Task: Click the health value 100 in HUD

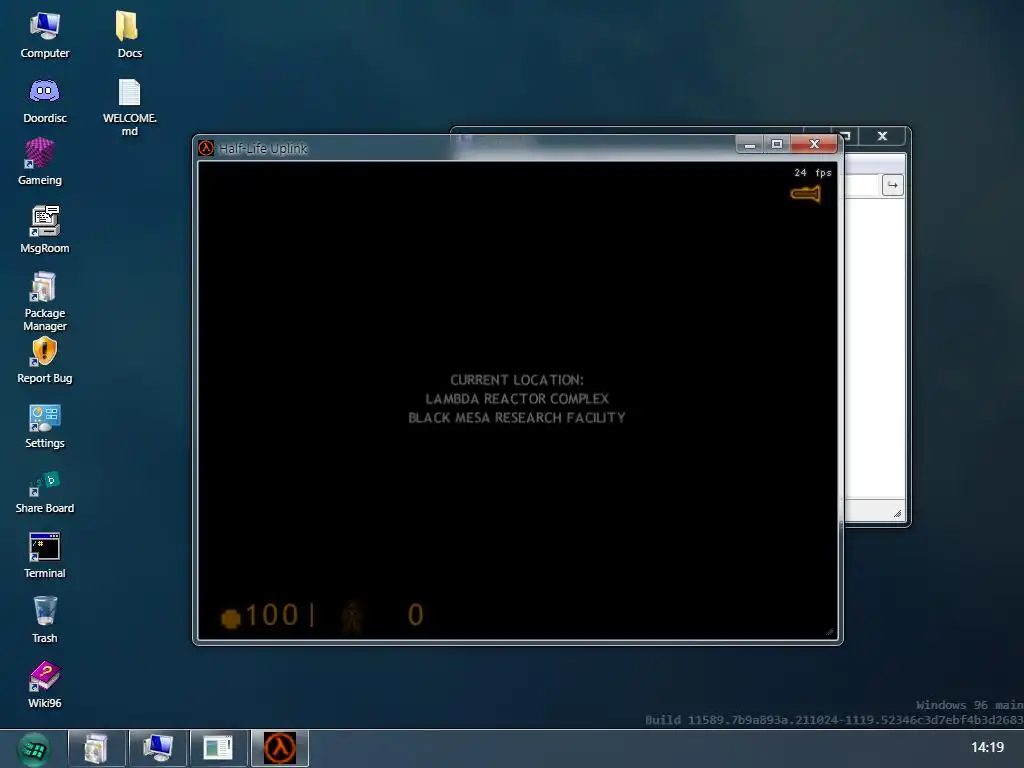Action: tap(272, 615)
